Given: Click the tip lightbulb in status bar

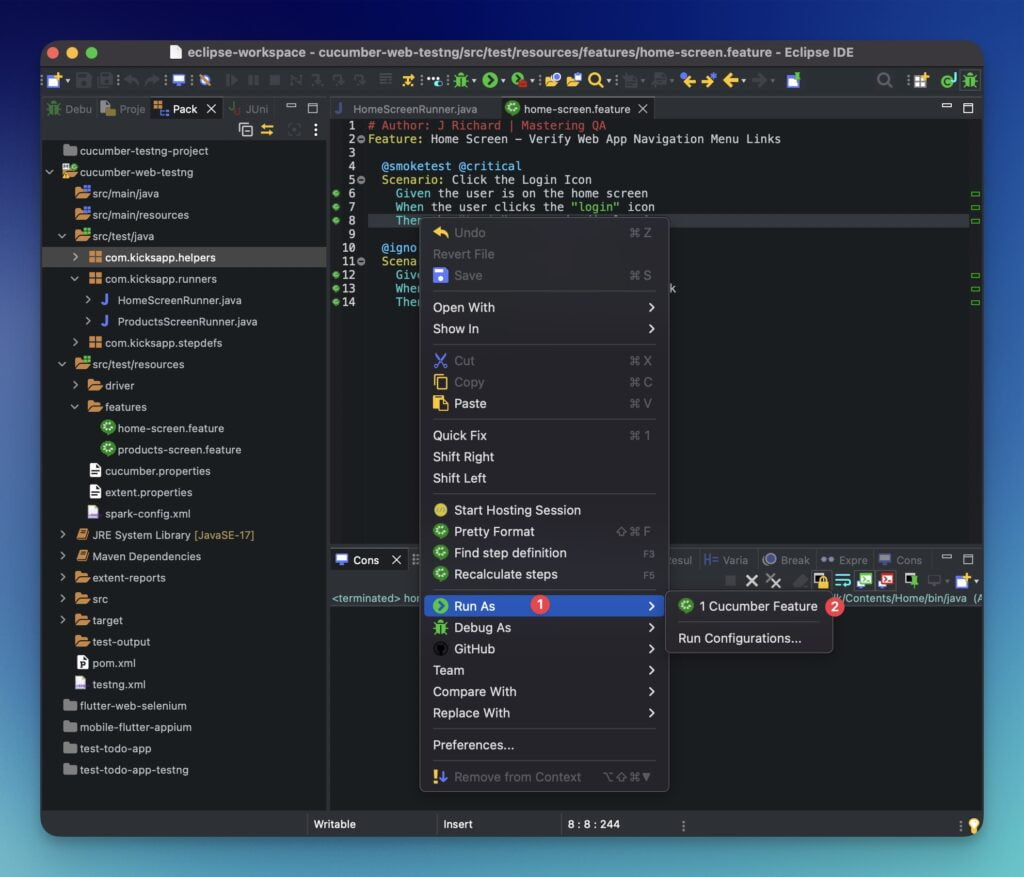Looking at the screenshot, I should point(974,825).
